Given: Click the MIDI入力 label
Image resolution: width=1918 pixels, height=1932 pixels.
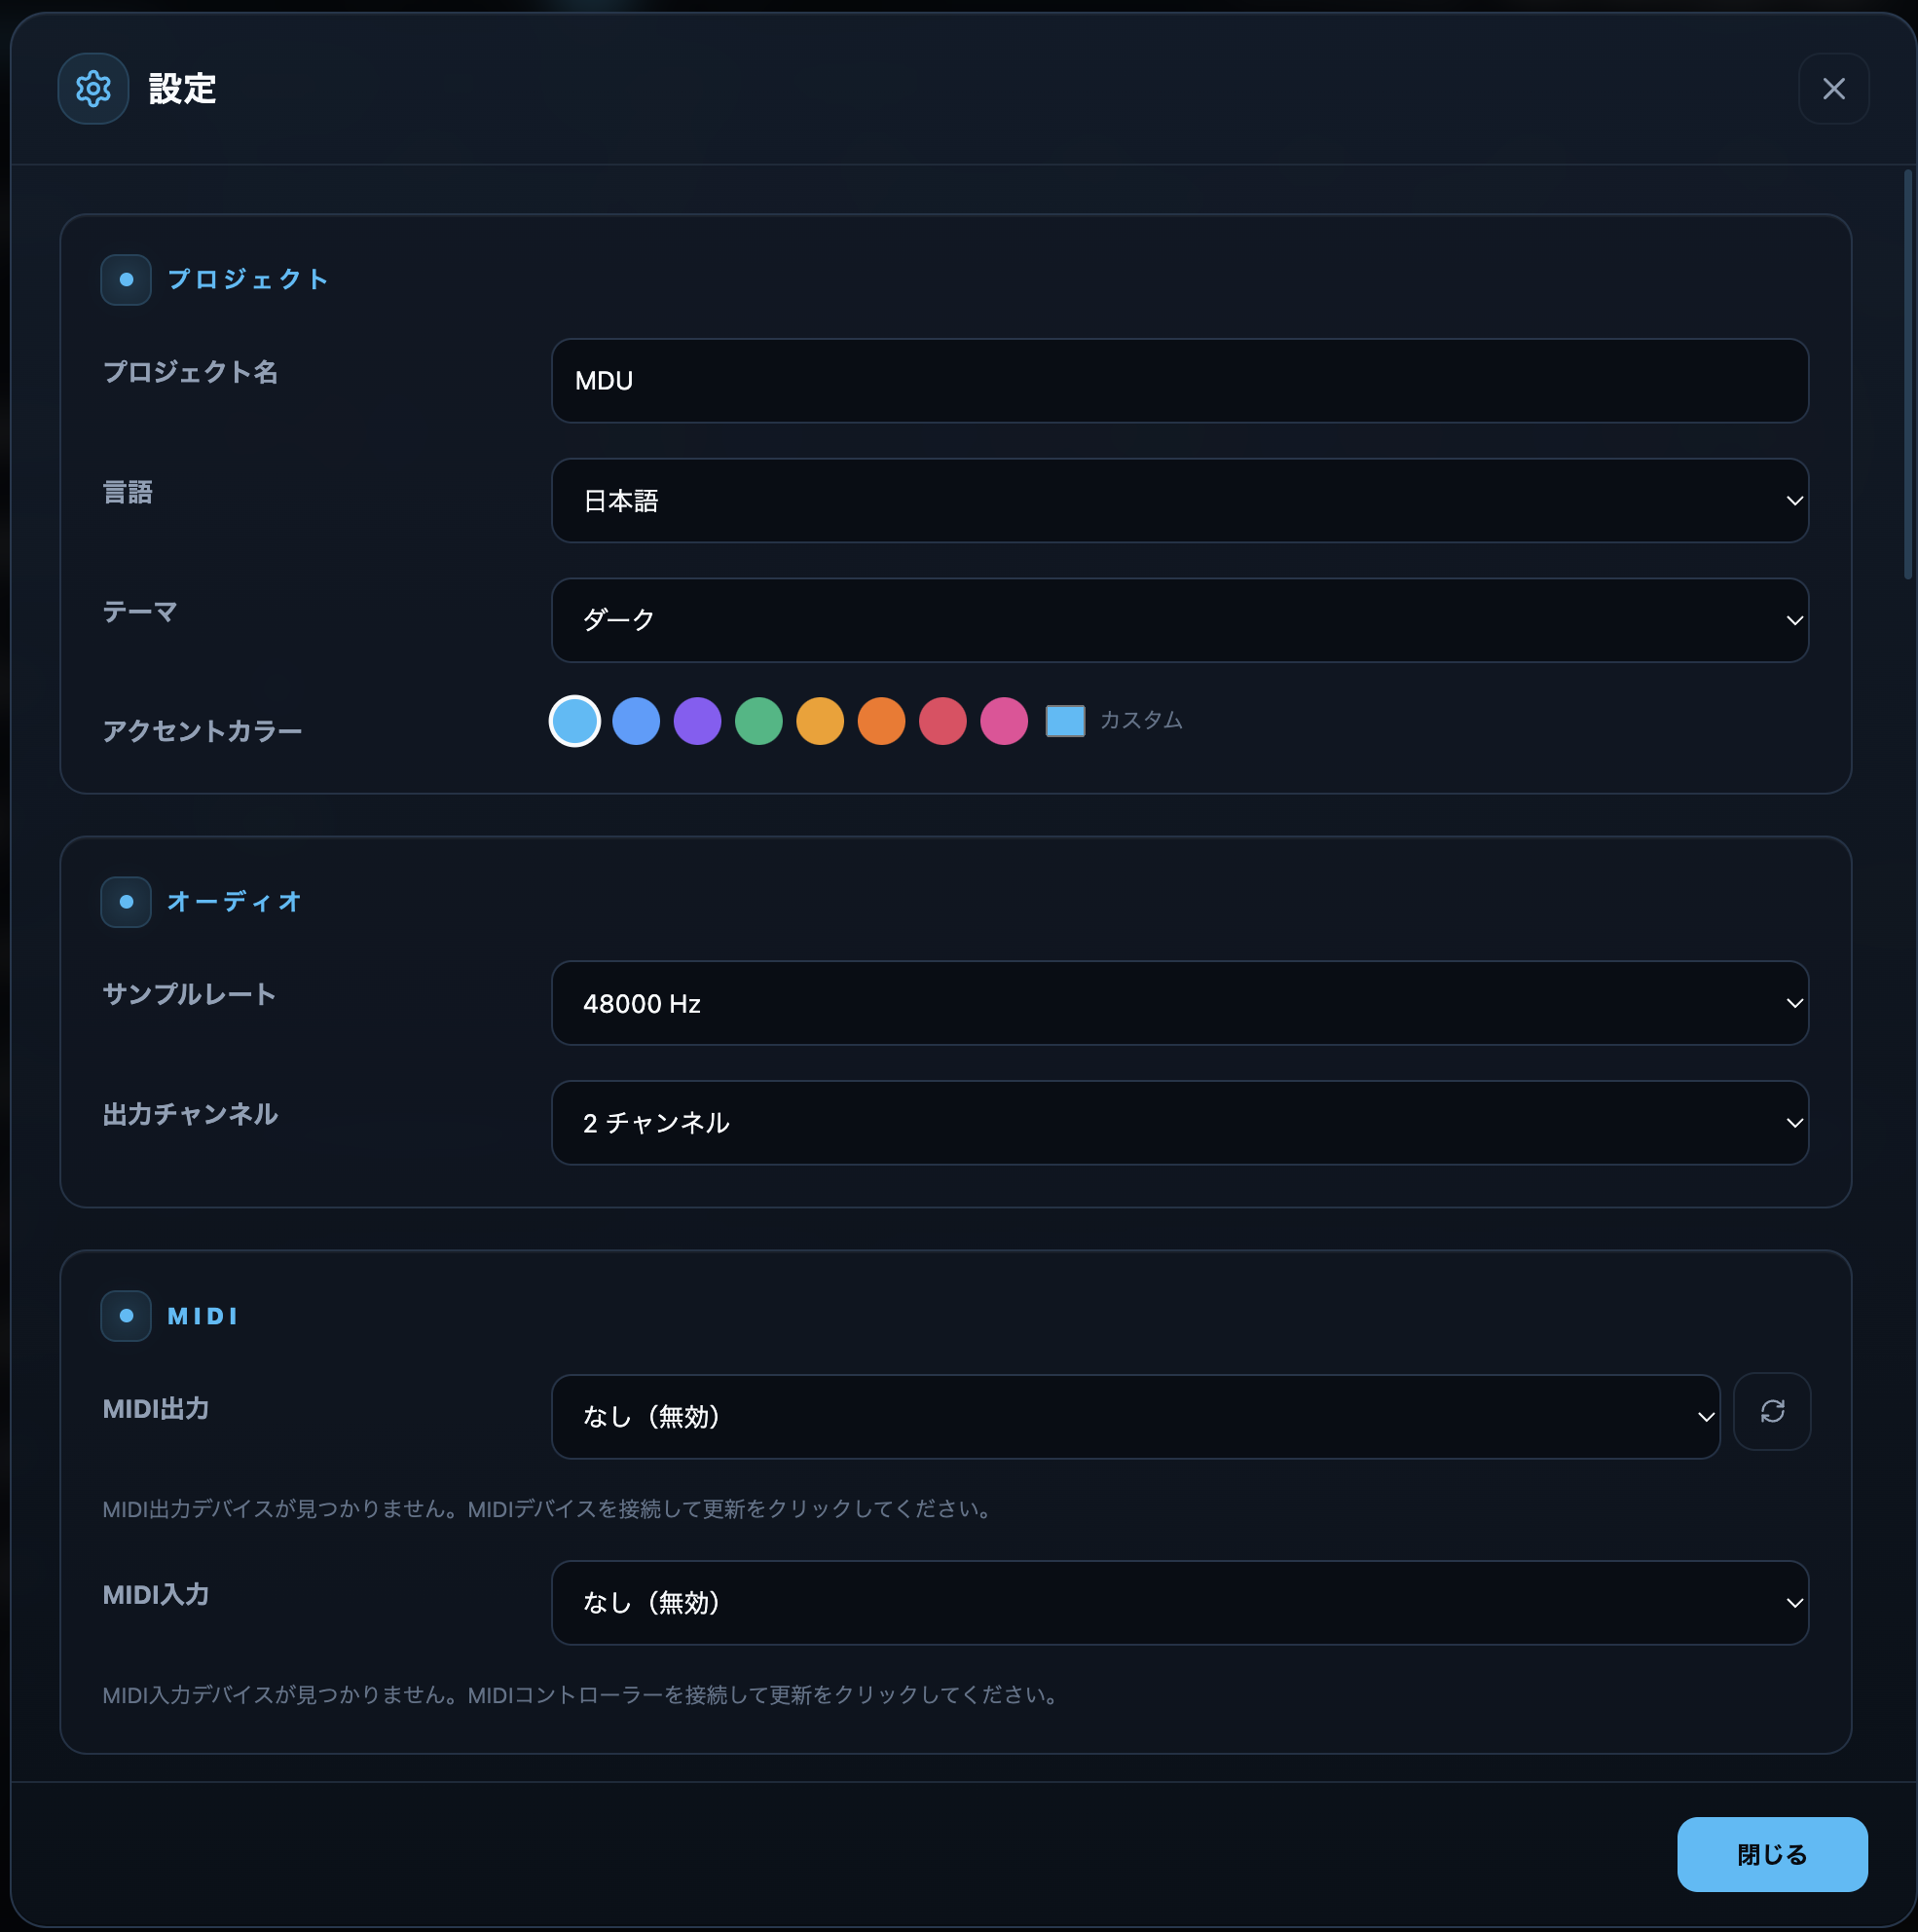Looking at the screenshot, I should 156,1594.
